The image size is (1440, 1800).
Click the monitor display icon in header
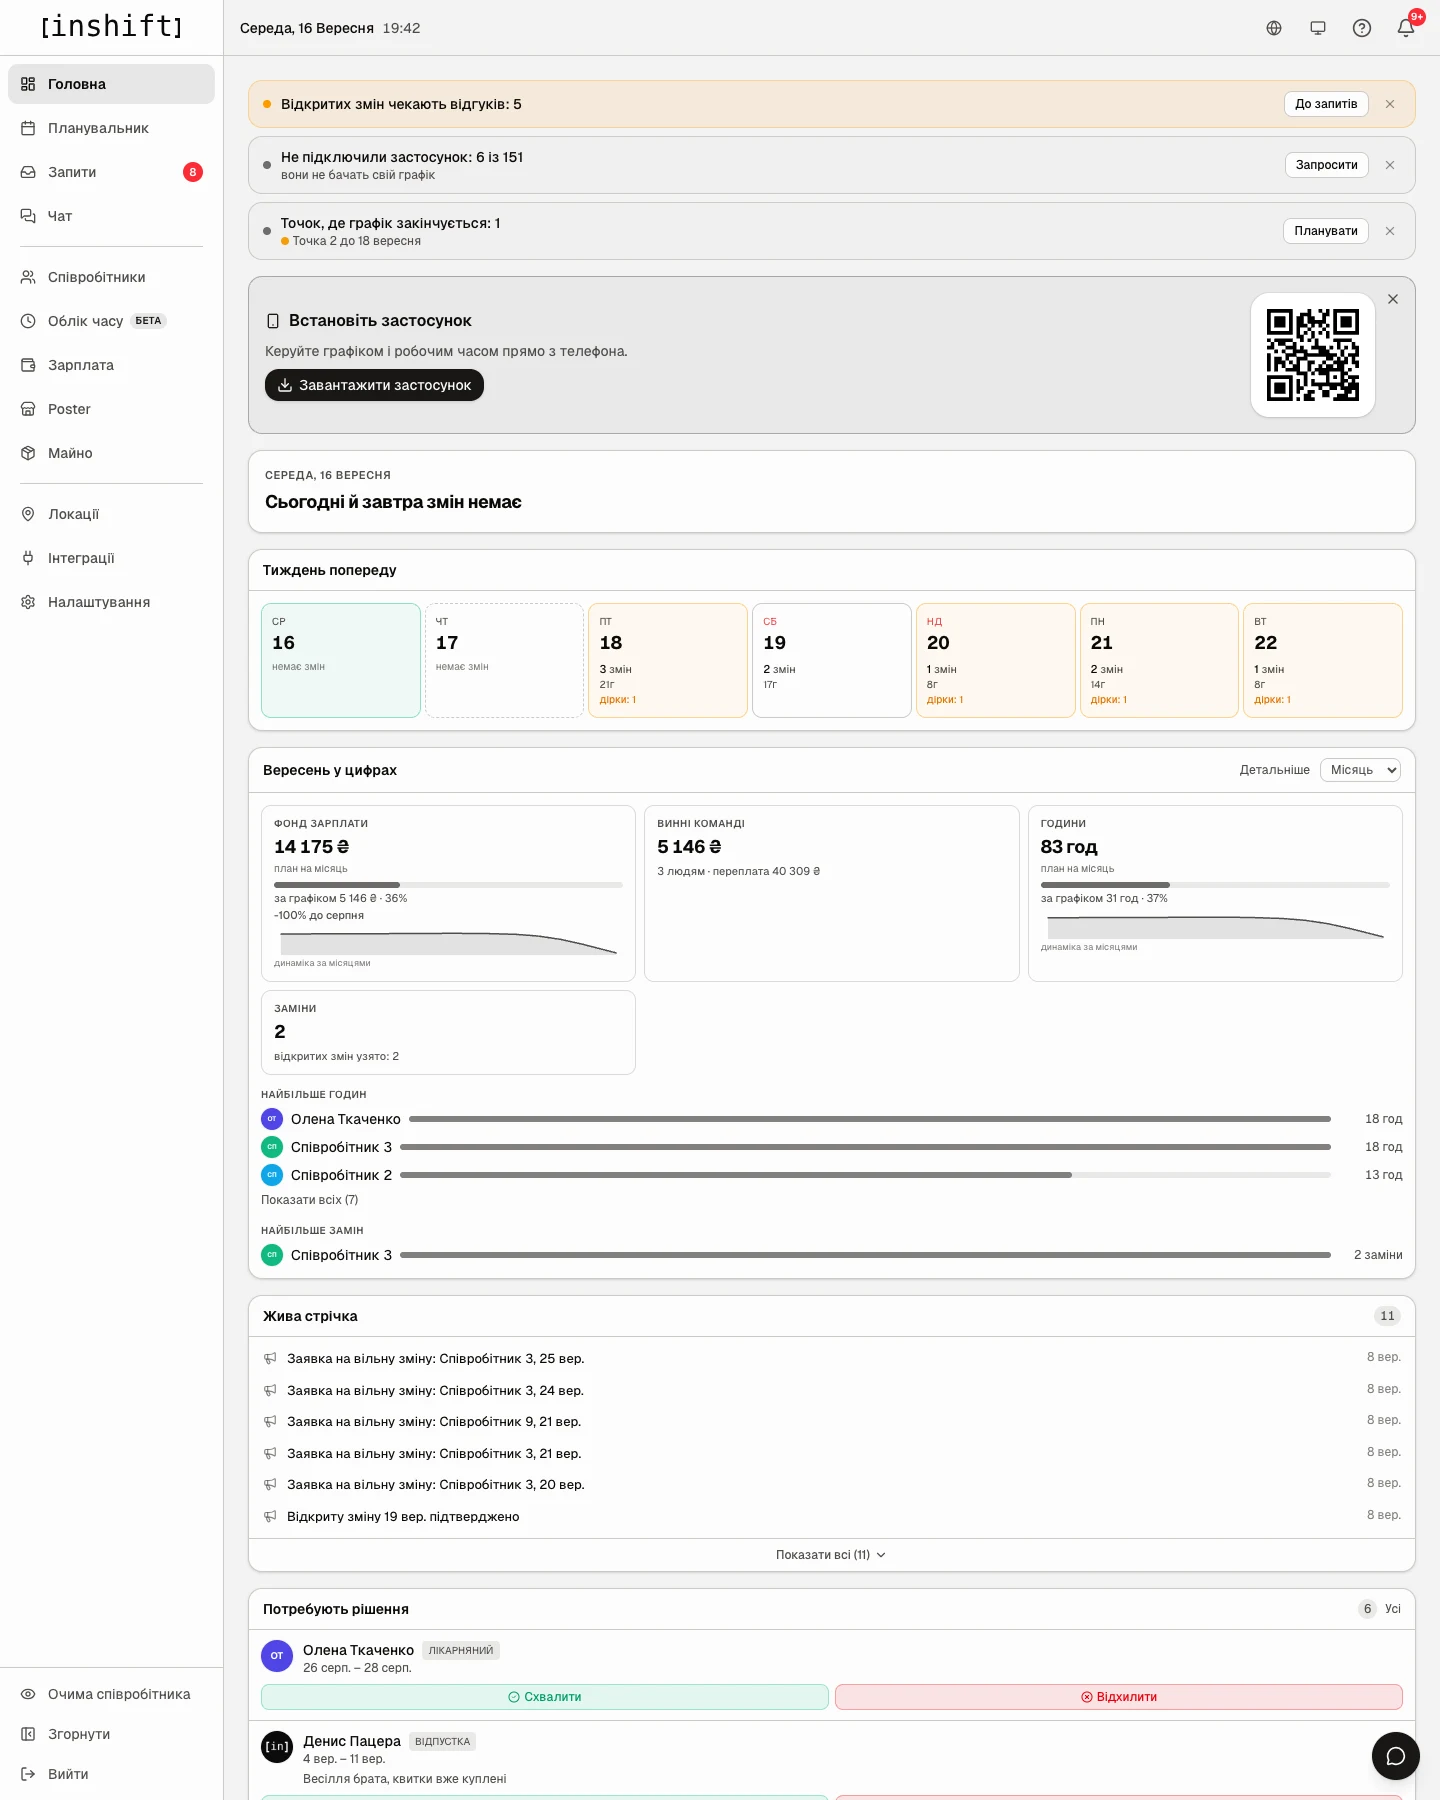[x=1318, y=28]
